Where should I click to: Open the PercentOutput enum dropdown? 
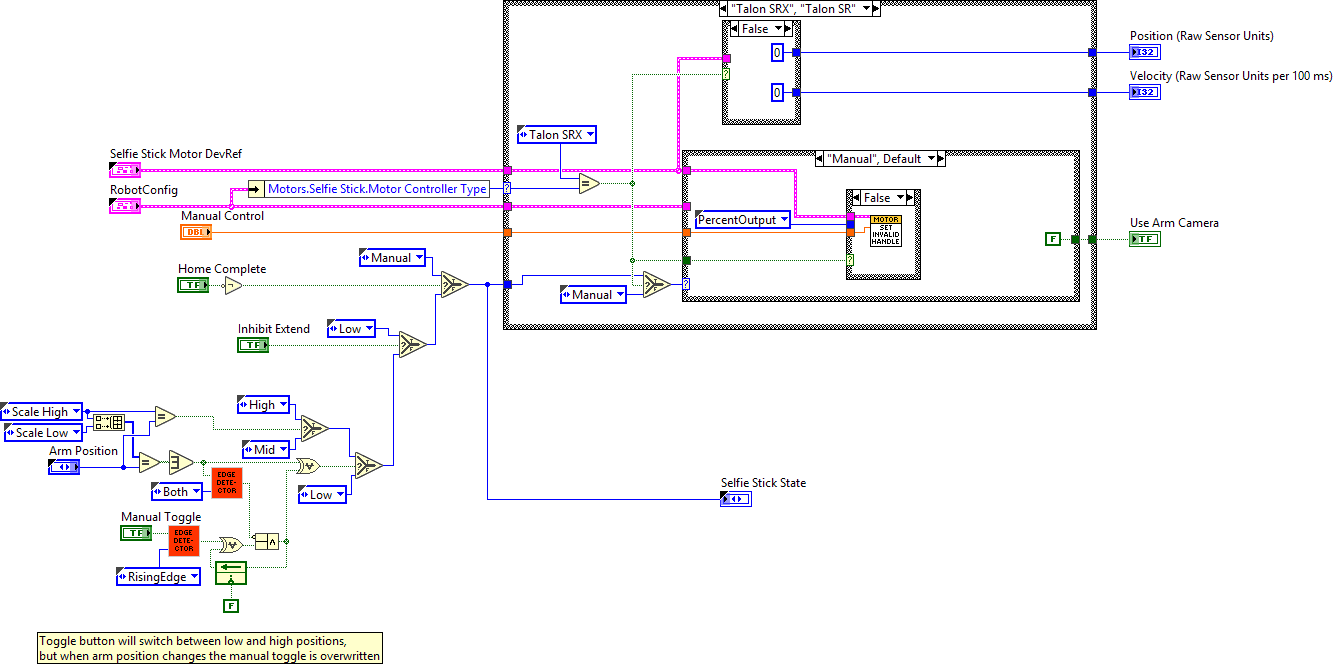tap(783, 219)
